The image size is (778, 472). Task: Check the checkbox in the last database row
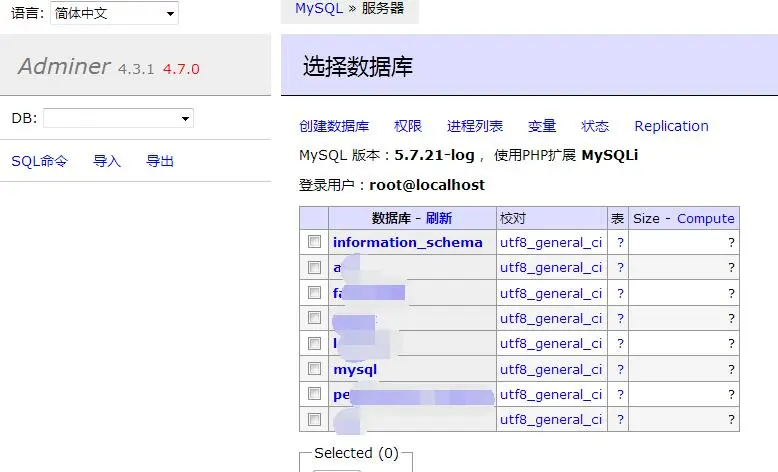pos(314,419)
